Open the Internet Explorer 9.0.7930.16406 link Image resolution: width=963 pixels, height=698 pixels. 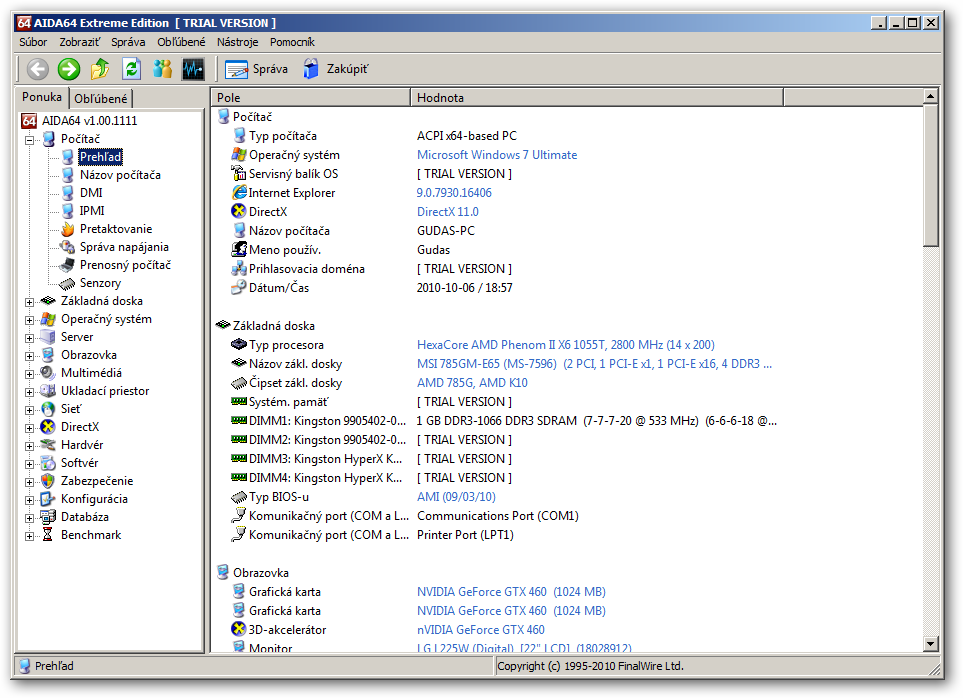click(454, 193)
